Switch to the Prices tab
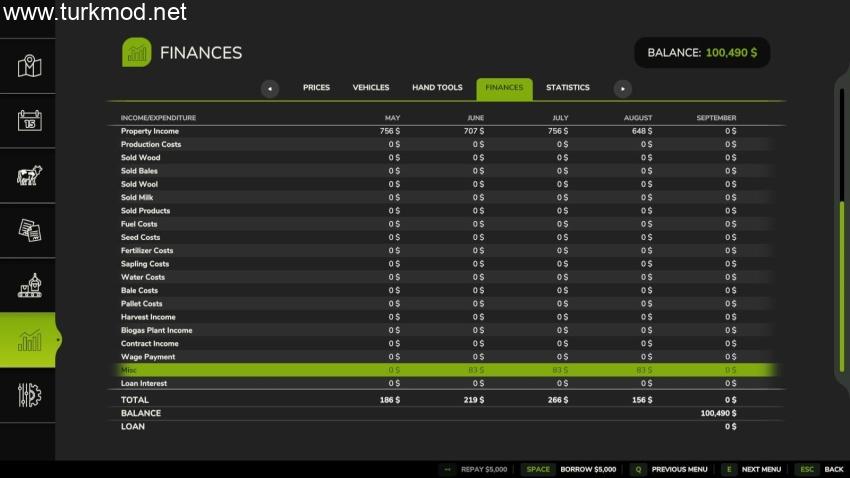Image resolution: width=850 pixels, height=478 pixels. coord(316,87)
